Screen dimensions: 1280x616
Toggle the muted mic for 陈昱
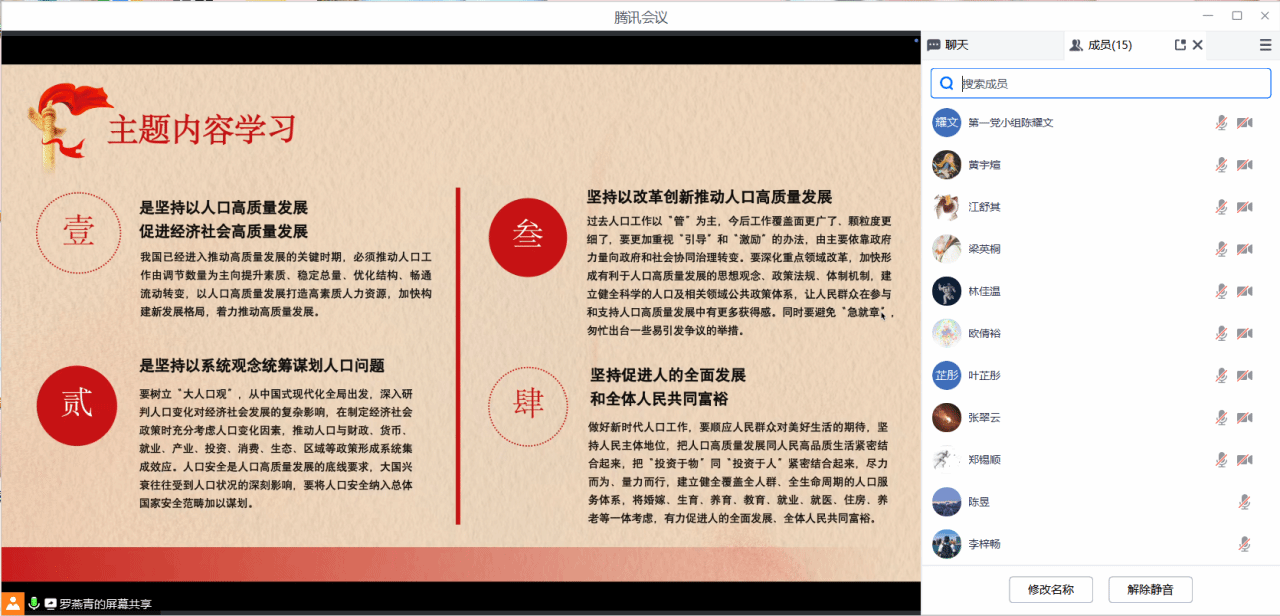pos(1244,502)
